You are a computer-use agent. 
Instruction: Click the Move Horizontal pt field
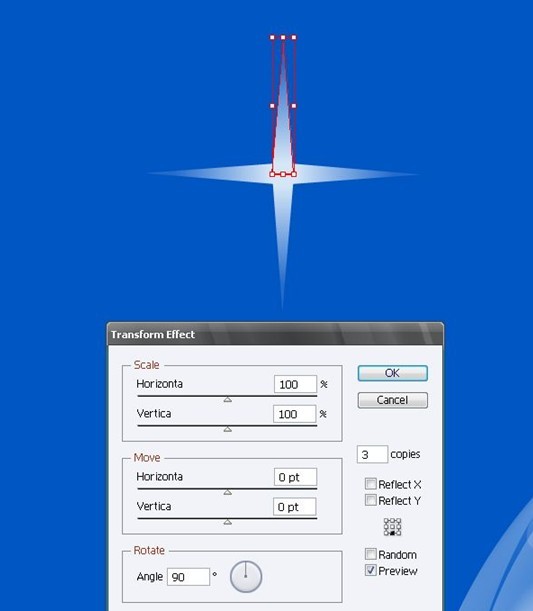click(295, 477)
